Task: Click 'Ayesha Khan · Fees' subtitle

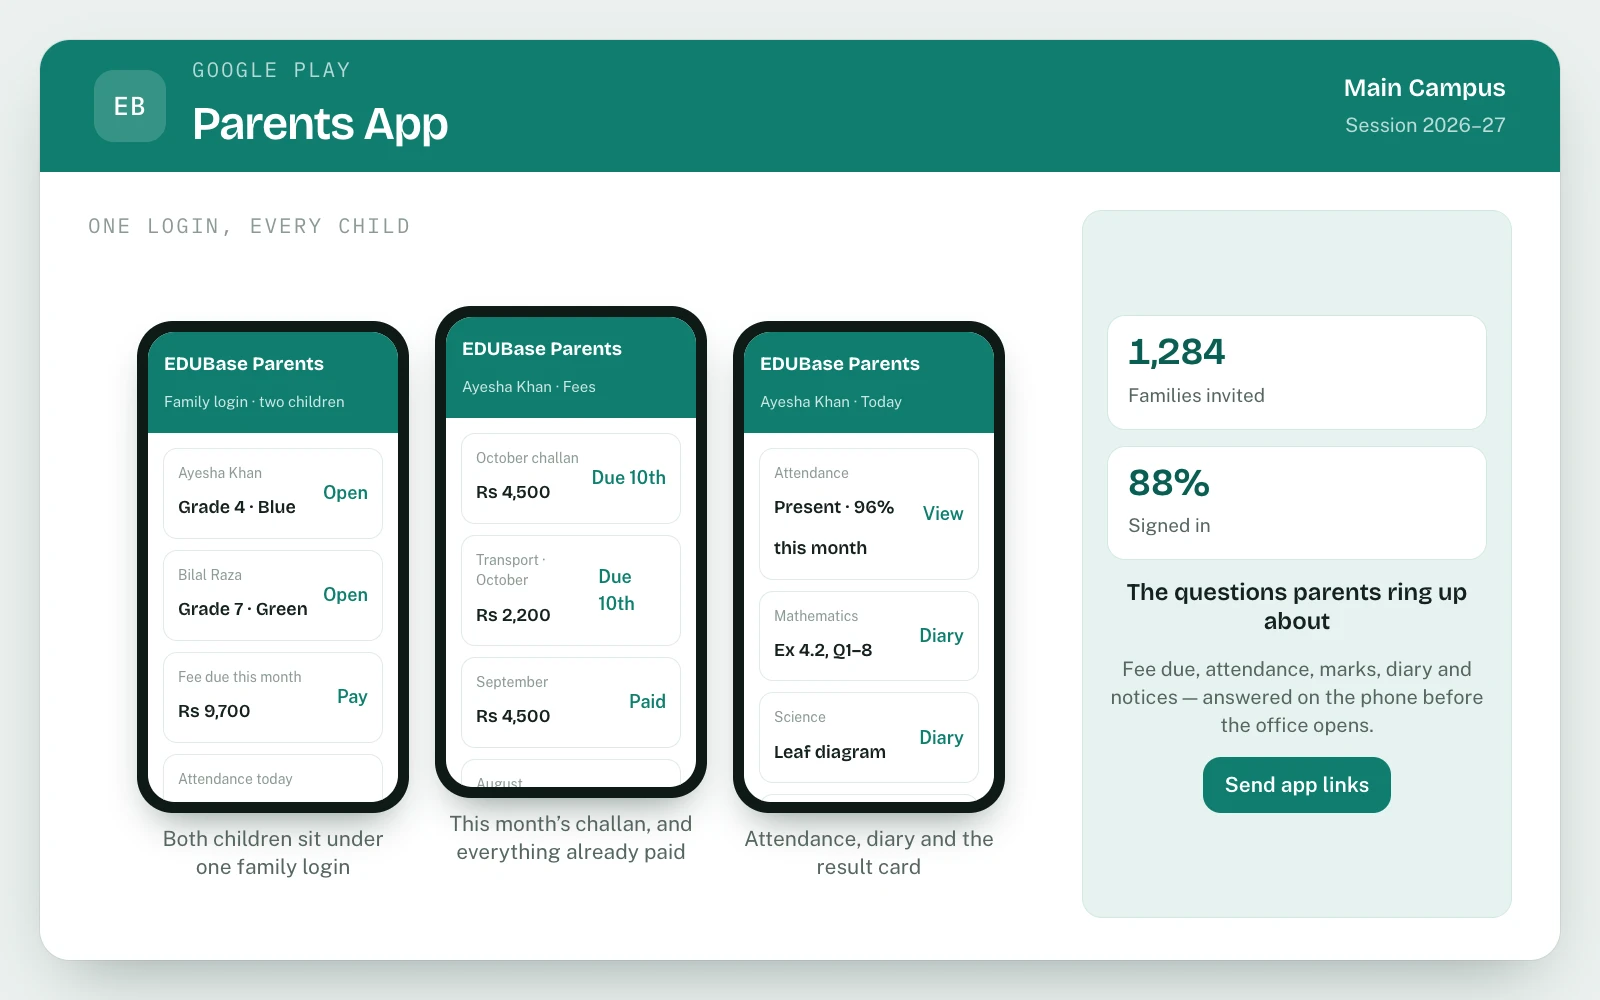Action: click(529, 387)
